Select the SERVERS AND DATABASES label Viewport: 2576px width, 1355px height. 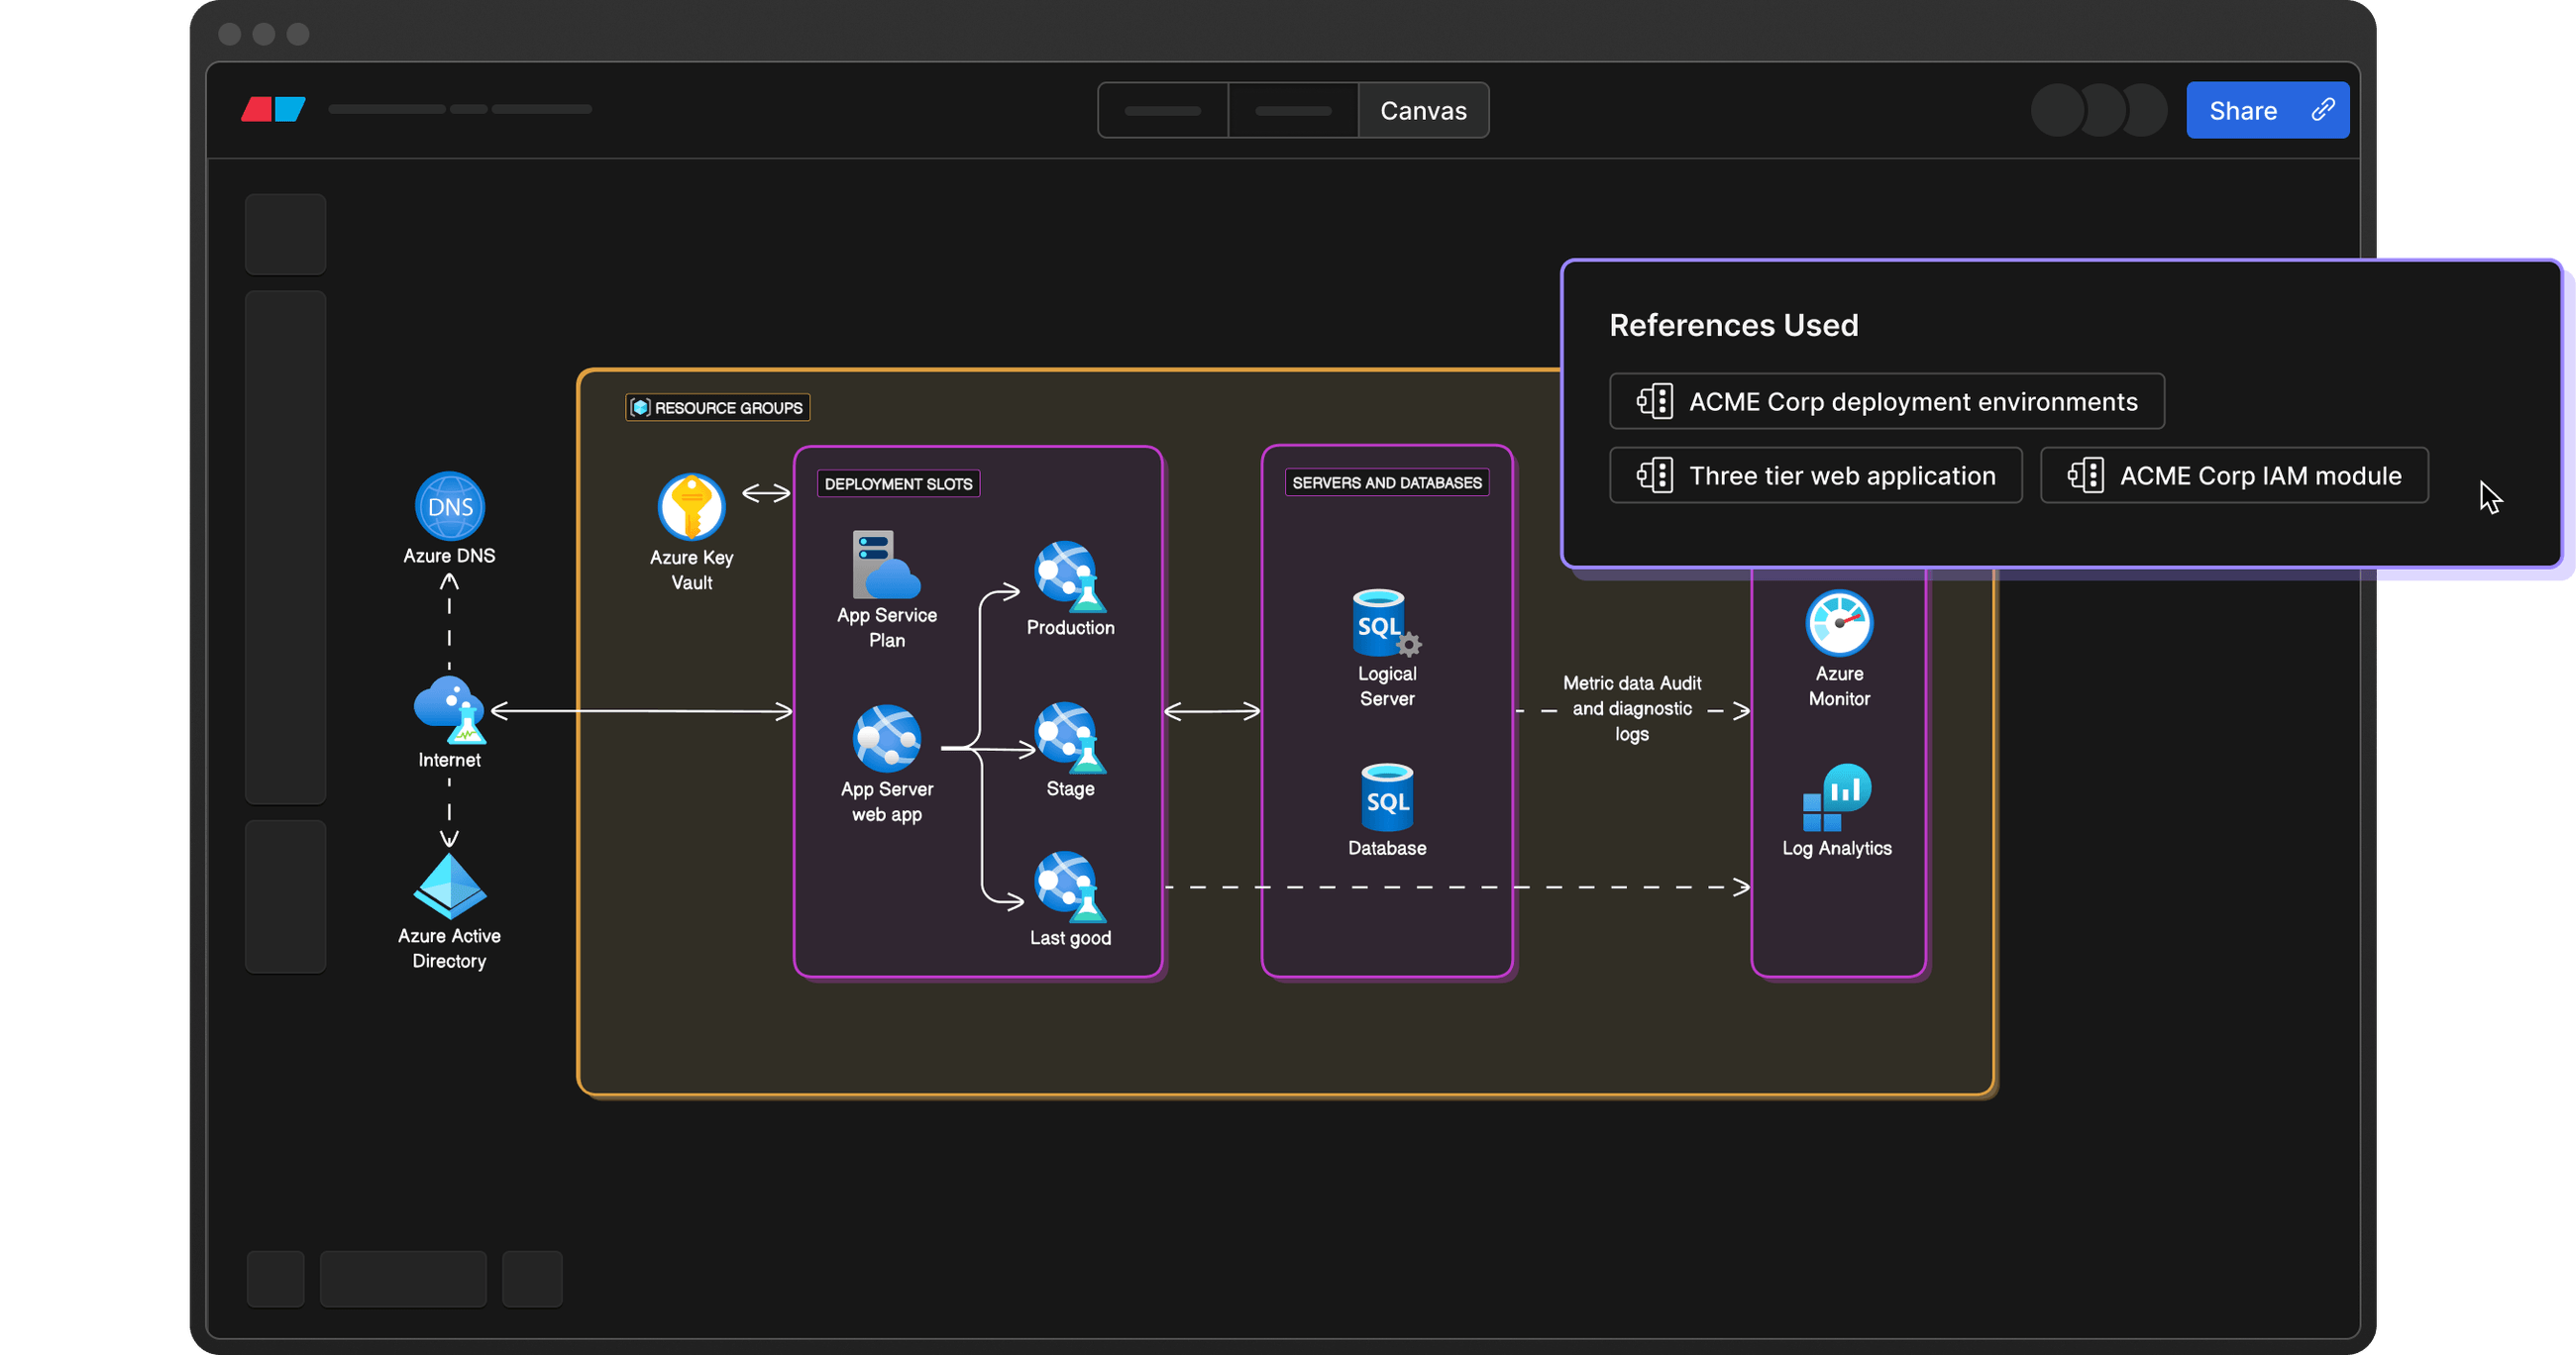[1386, 482]
